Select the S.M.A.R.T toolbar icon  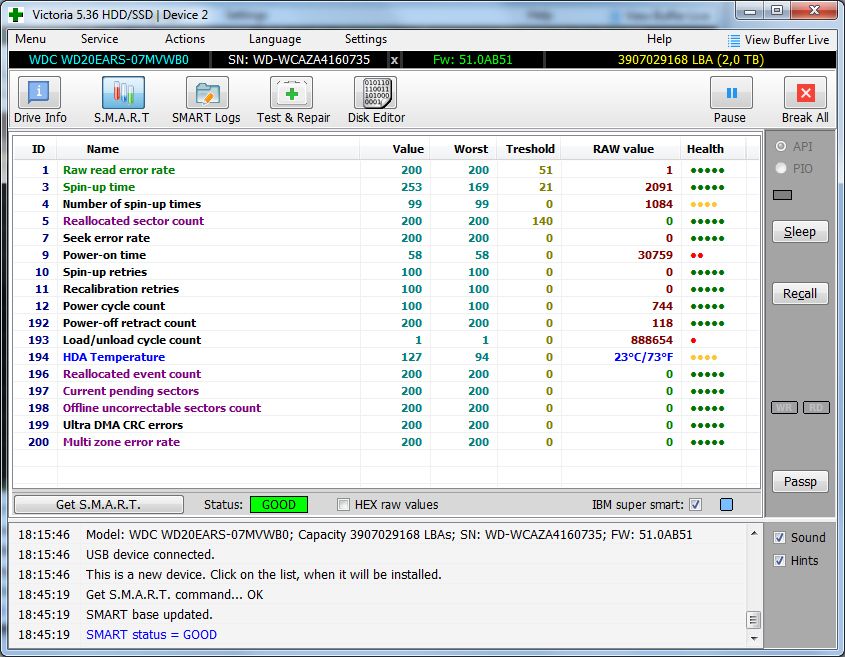tap(123, 93)
